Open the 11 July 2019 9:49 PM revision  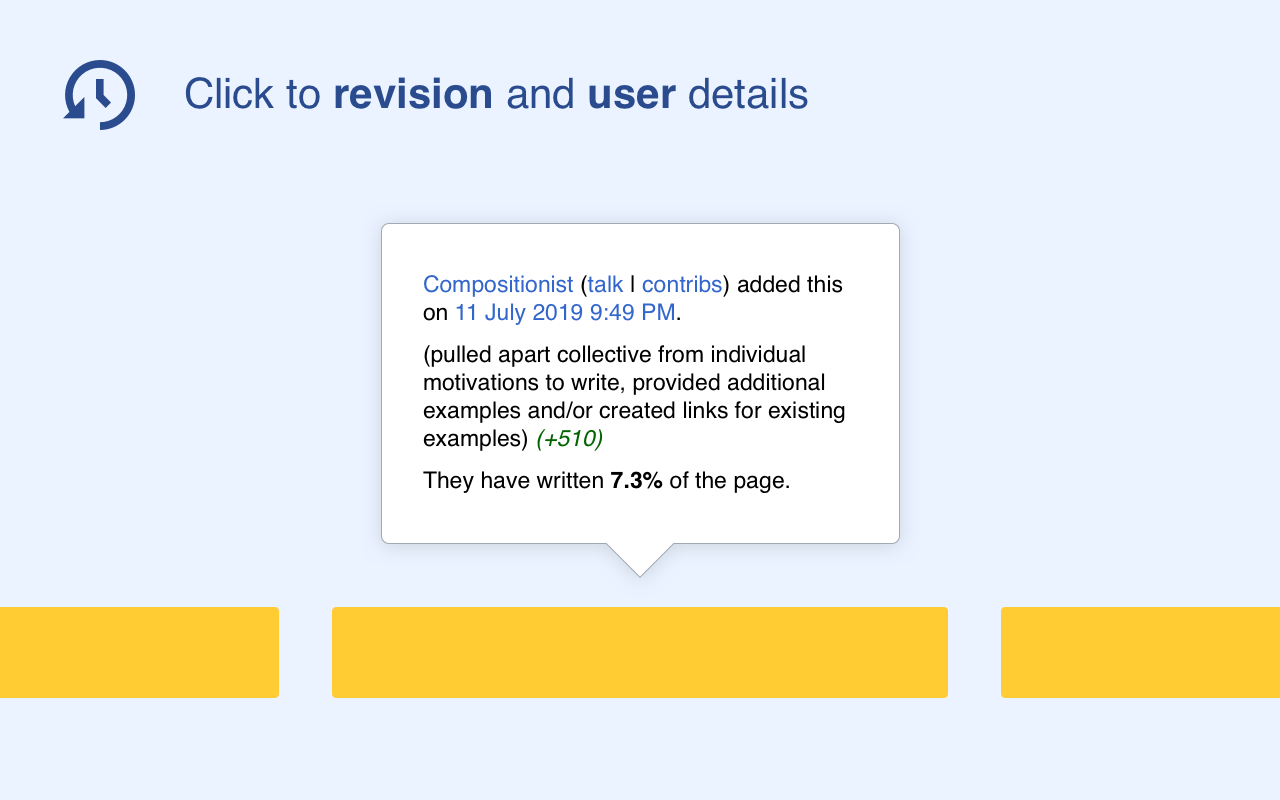565,313
